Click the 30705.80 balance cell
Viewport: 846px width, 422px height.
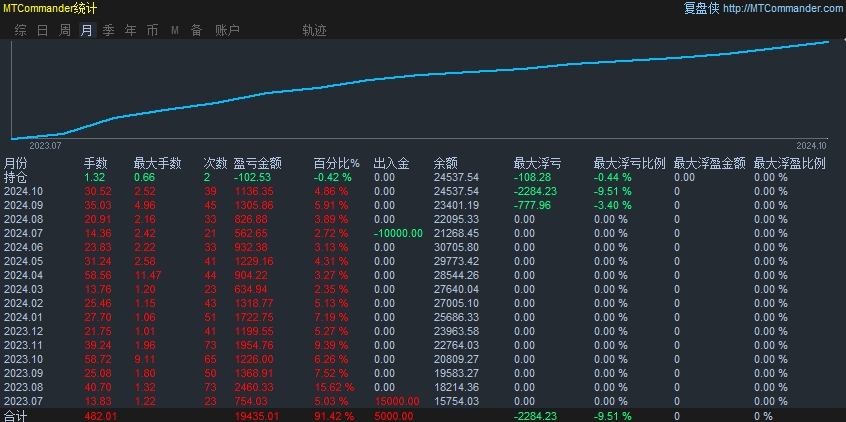(456, 247)
